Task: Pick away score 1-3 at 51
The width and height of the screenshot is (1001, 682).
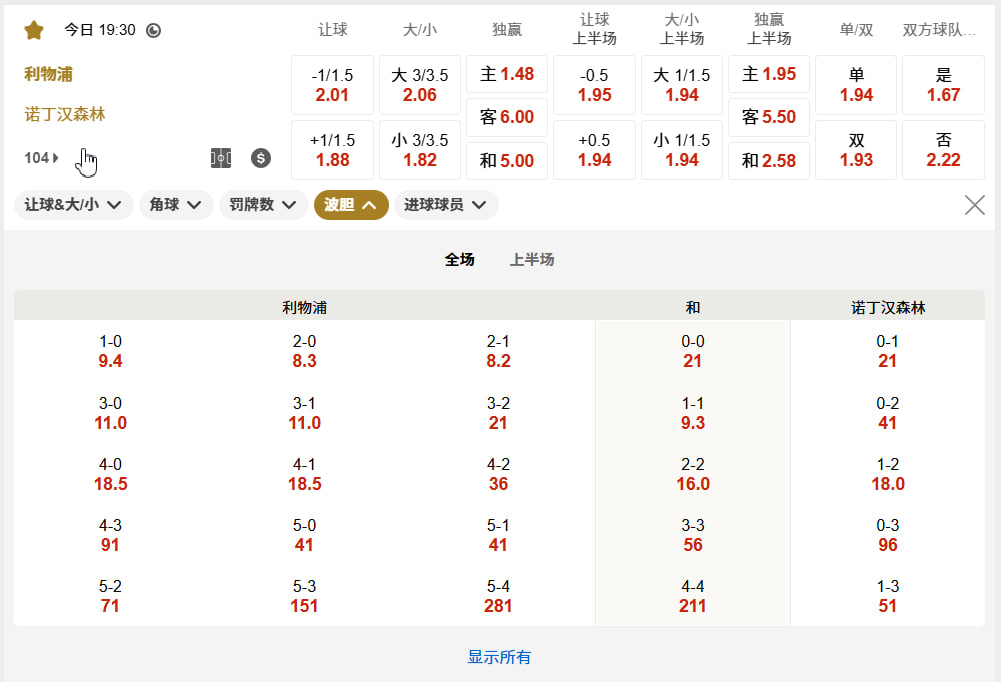Action: click(x=887, y=596)
